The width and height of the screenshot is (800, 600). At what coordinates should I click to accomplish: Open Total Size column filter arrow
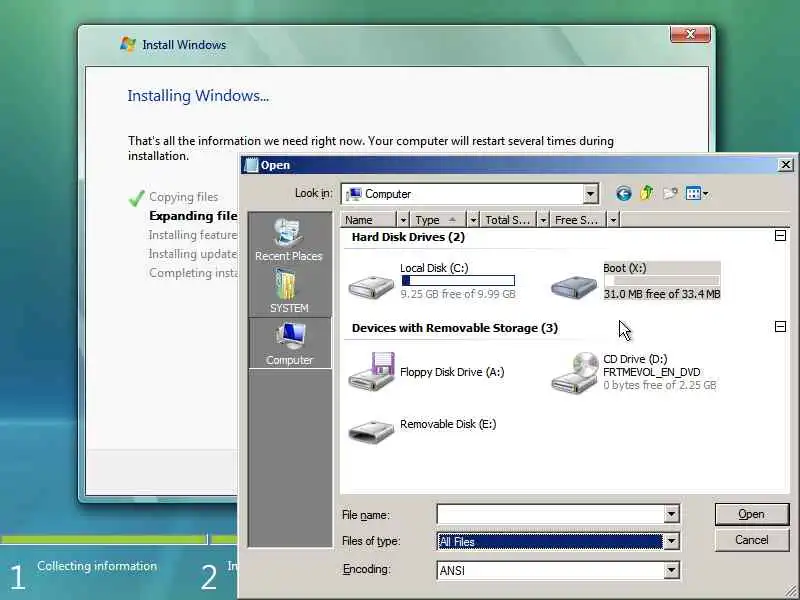(543, 220)
